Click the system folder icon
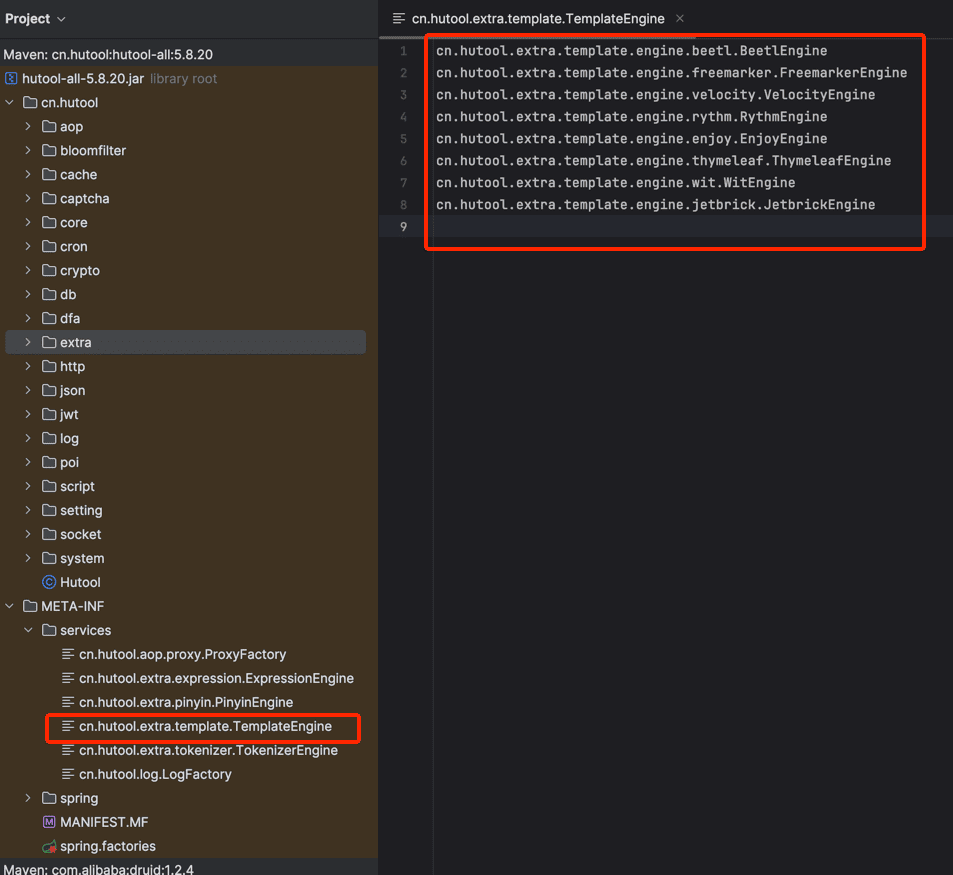Viewport: 953px width, 875px height. 49,558
